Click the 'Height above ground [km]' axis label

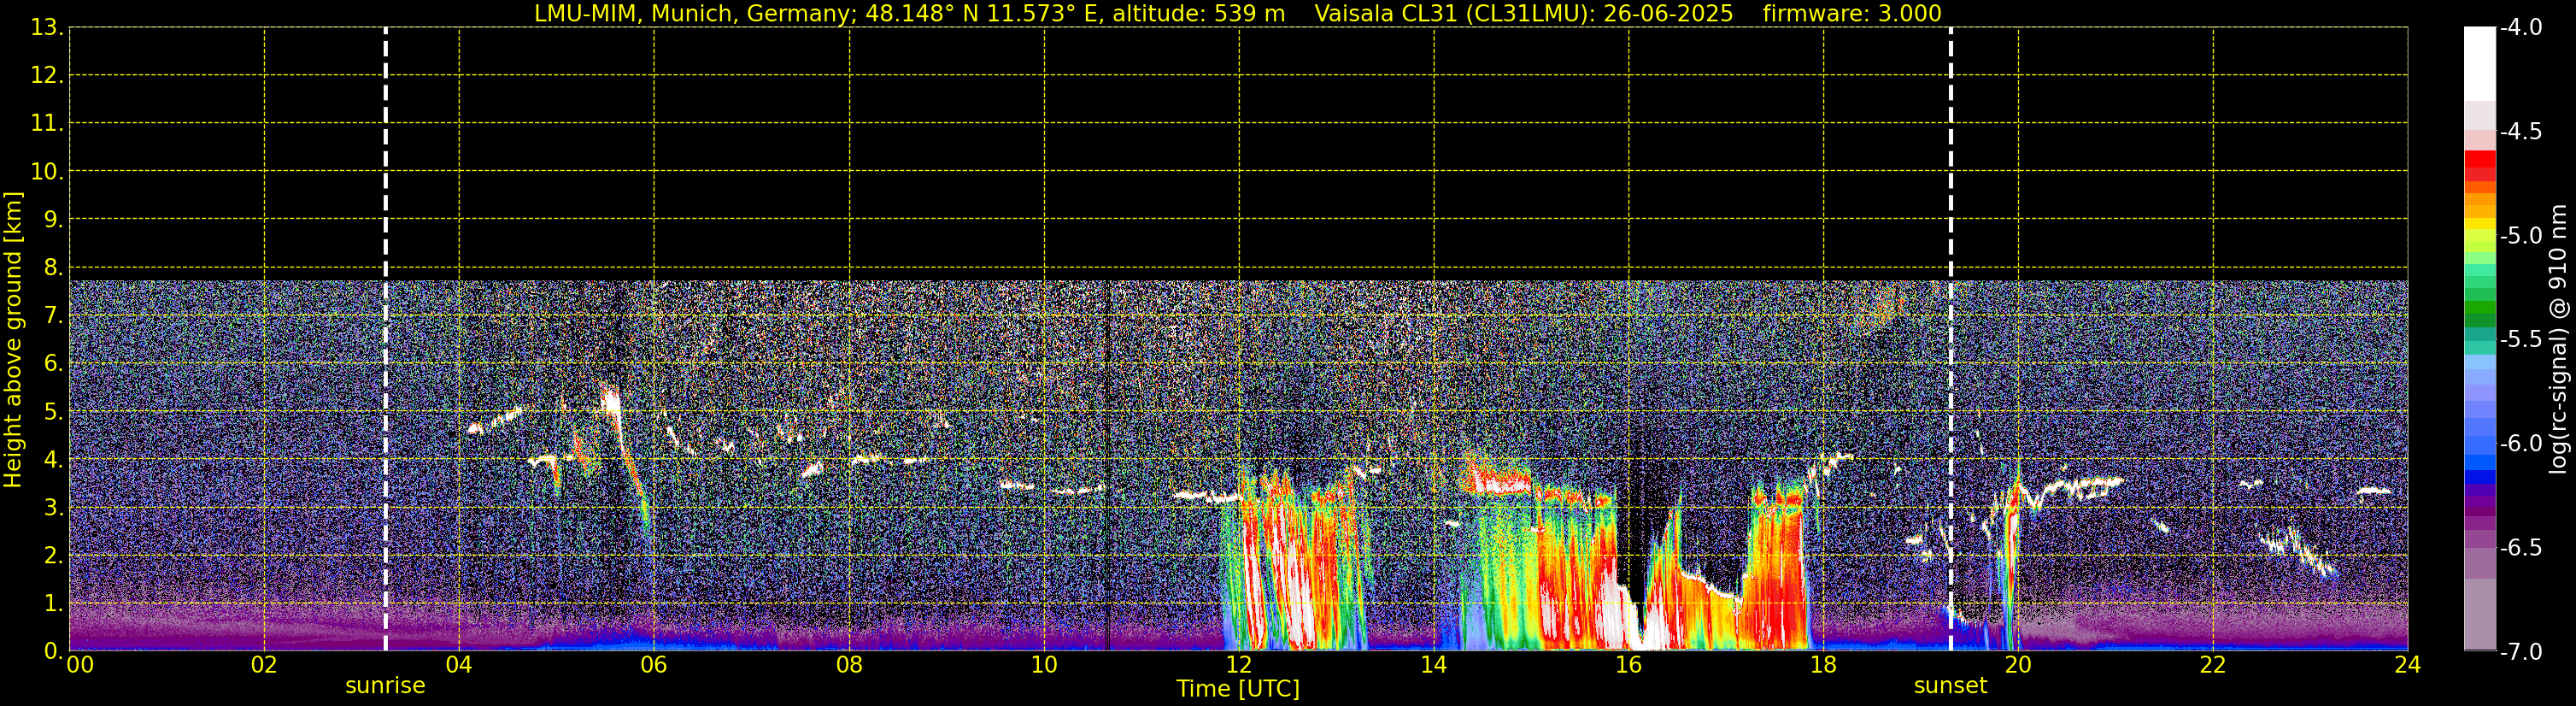13,340
